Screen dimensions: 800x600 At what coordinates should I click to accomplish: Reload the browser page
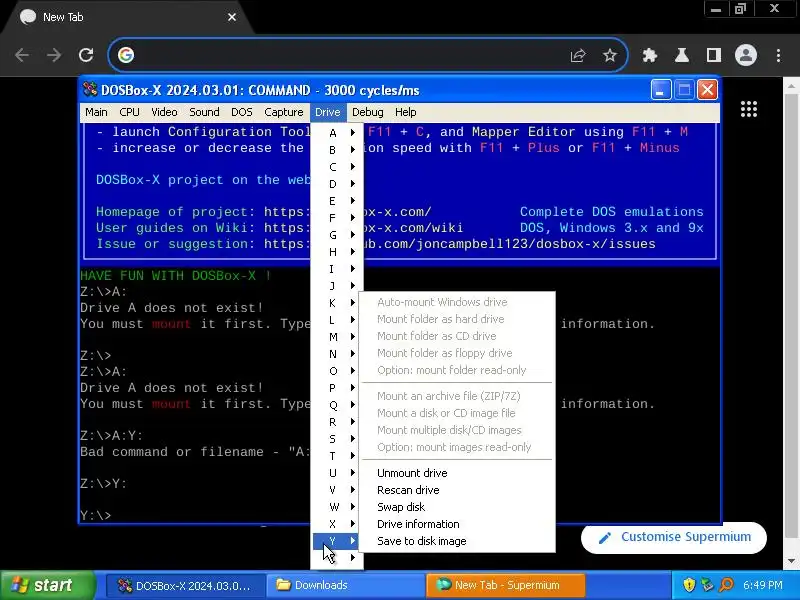86,55
